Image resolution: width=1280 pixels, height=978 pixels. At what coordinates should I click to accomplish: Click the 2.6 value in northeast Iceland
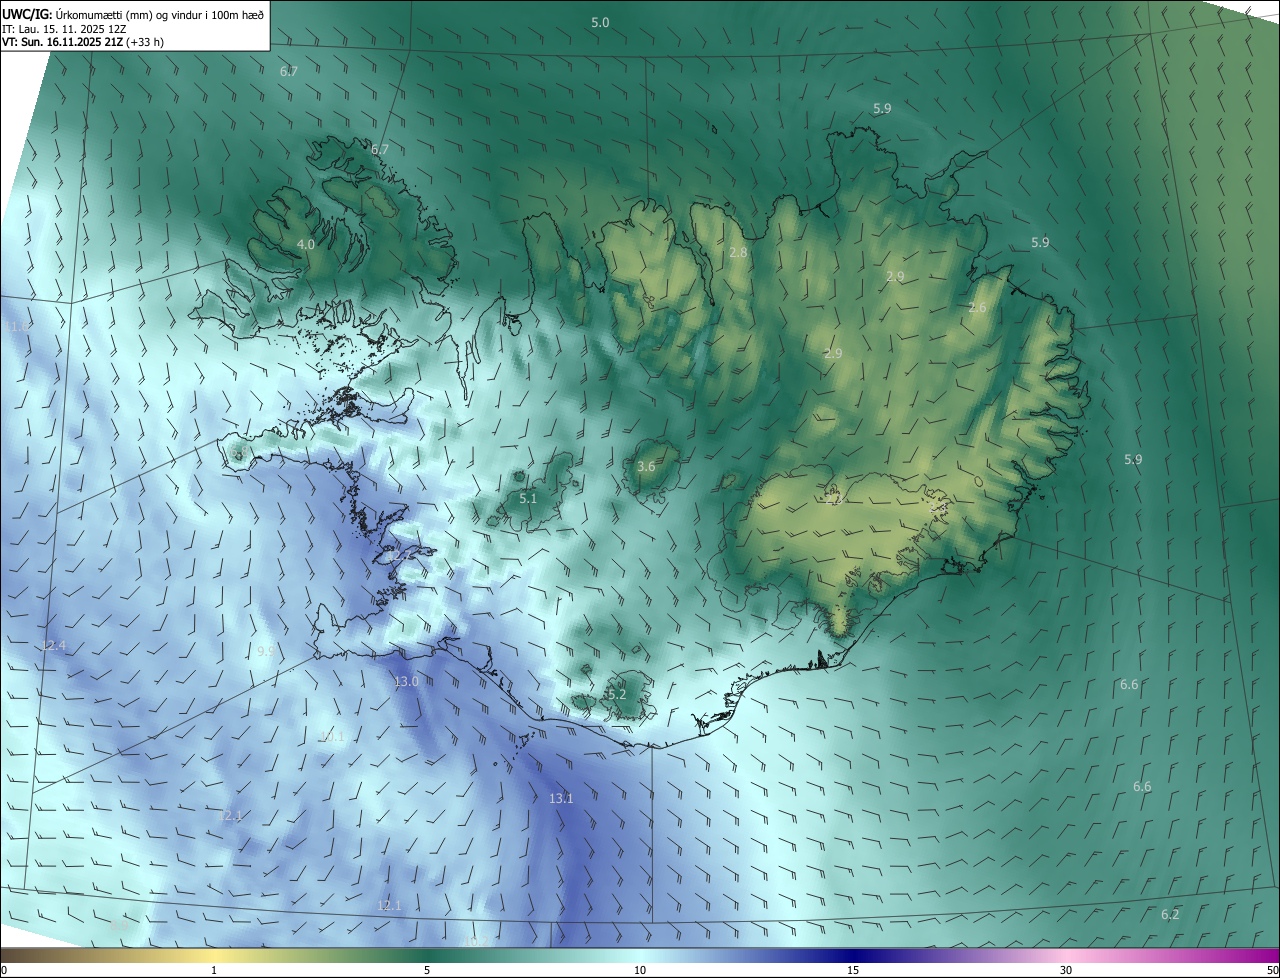[x=977, y=308]
